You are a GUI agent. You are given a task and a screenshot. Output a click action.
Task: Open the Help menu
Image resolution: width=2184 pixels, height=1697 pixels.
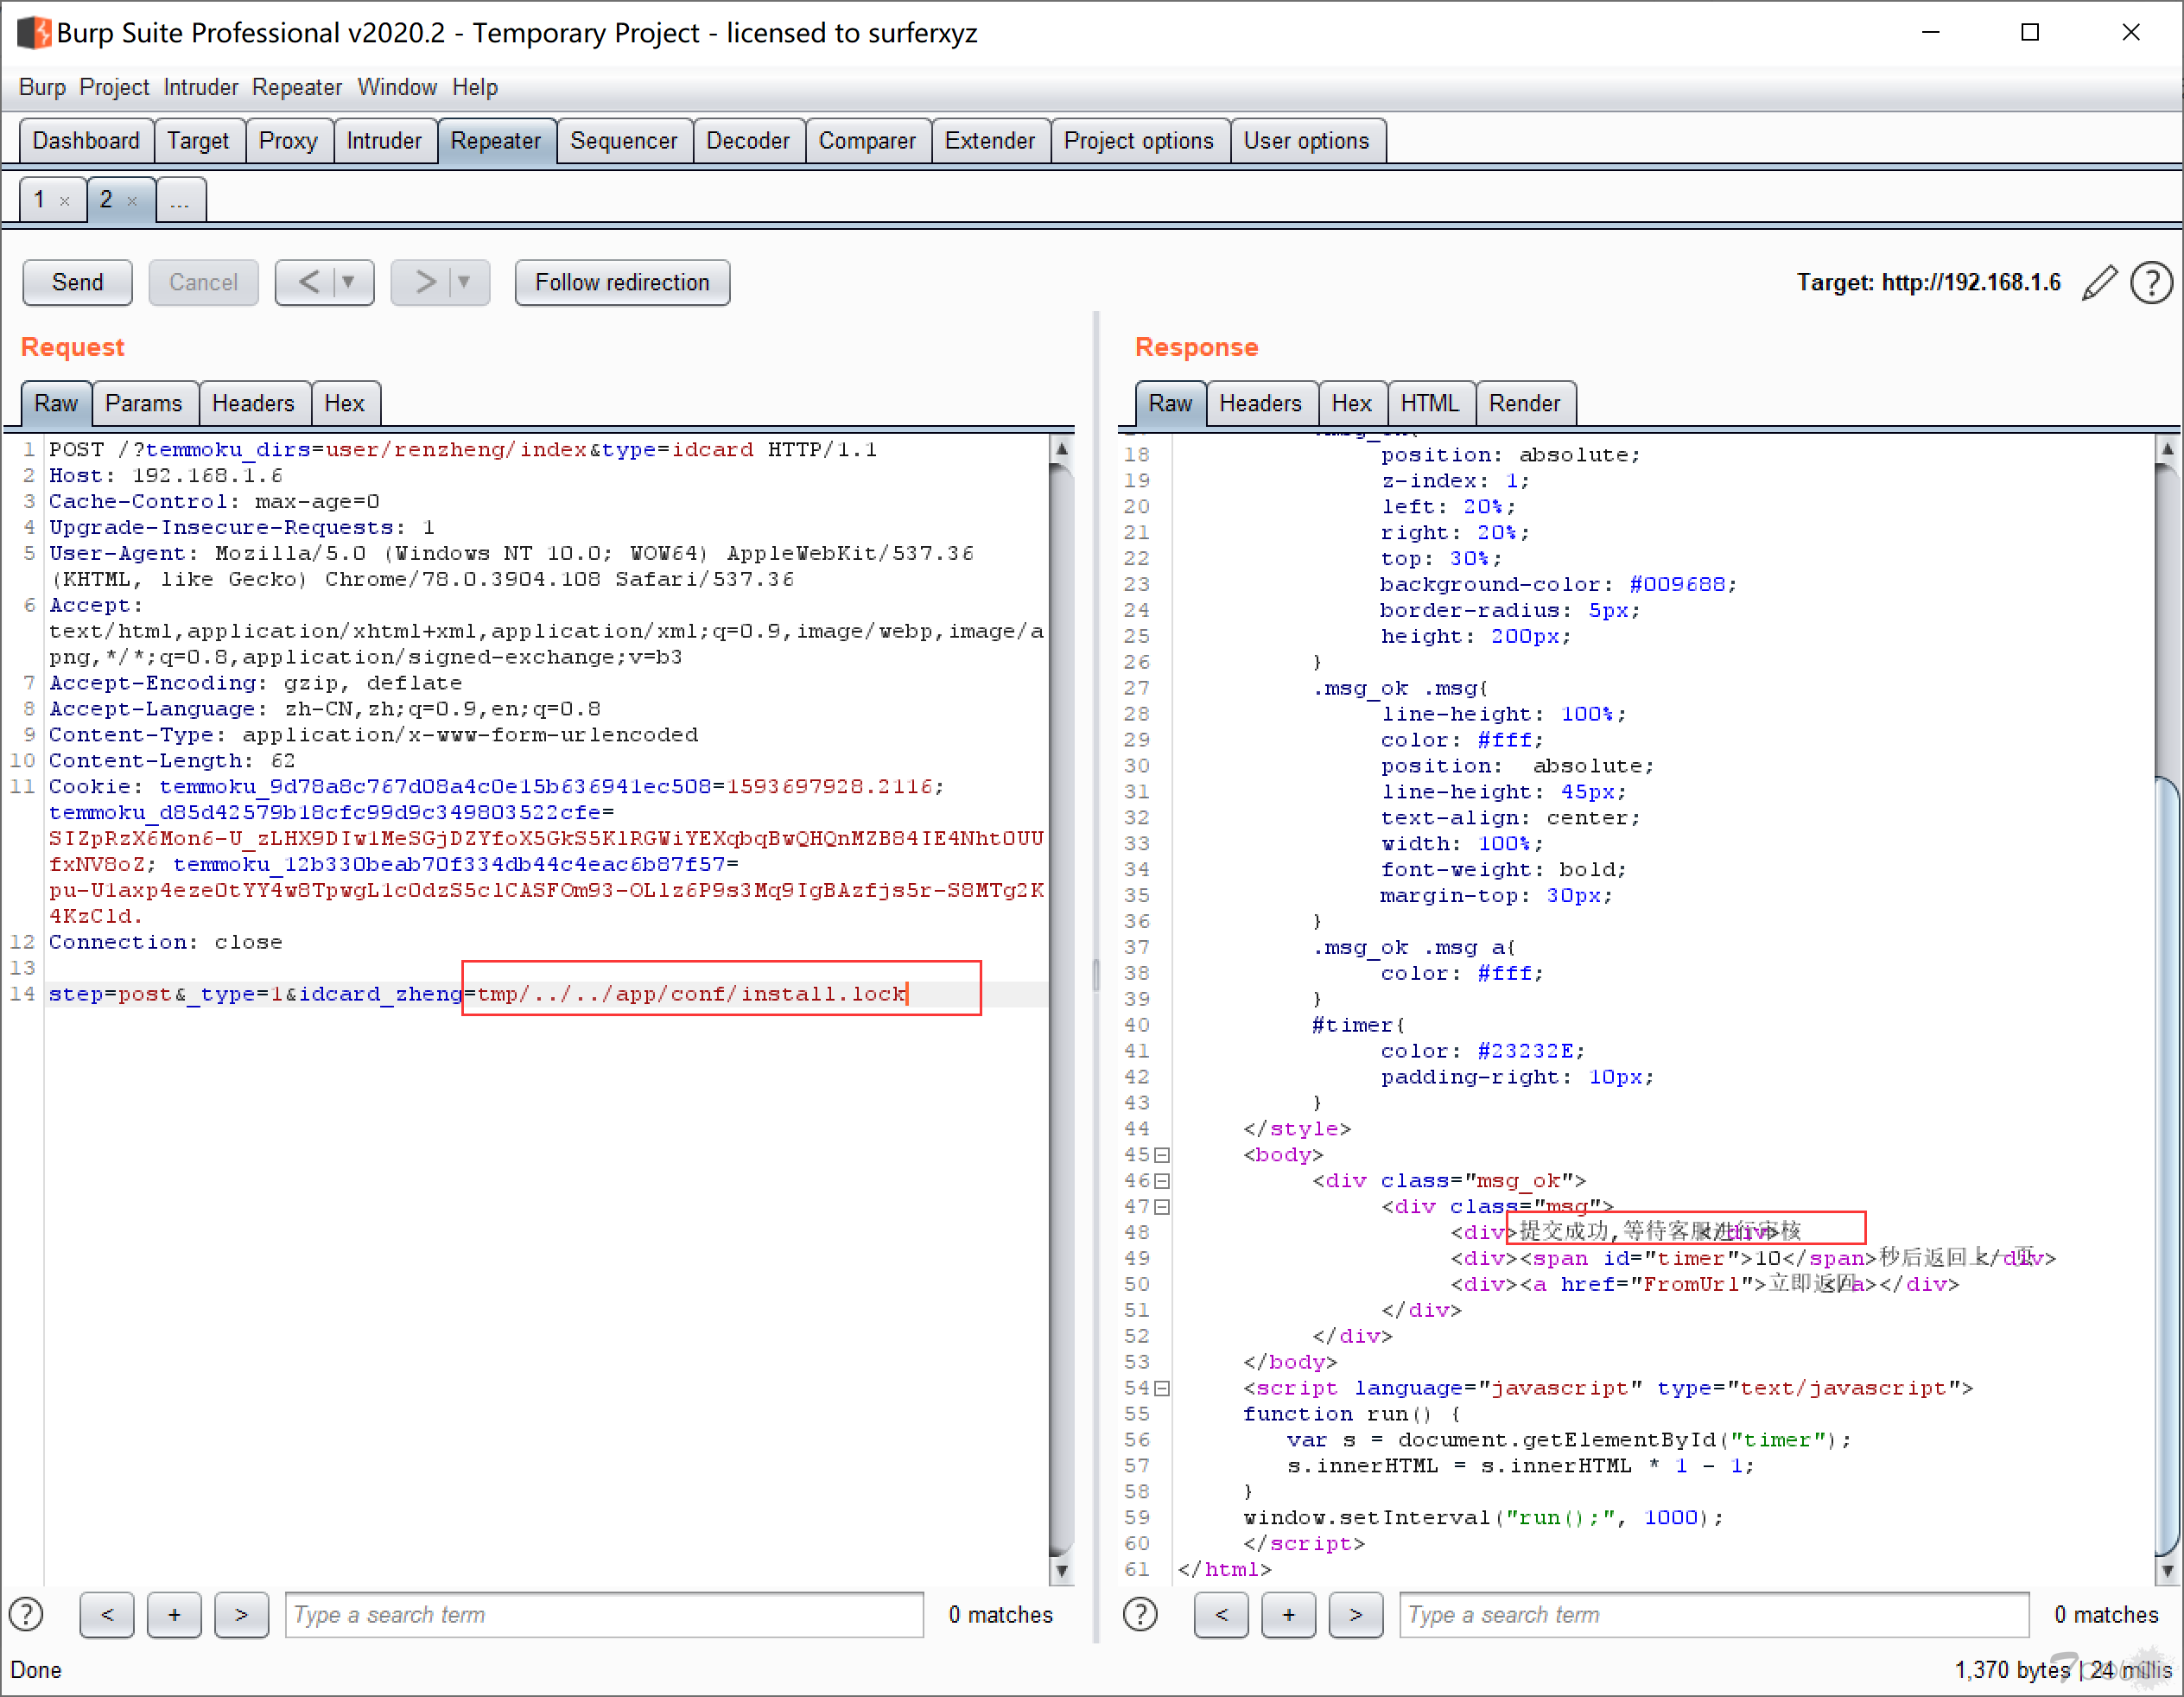(475, 88)
